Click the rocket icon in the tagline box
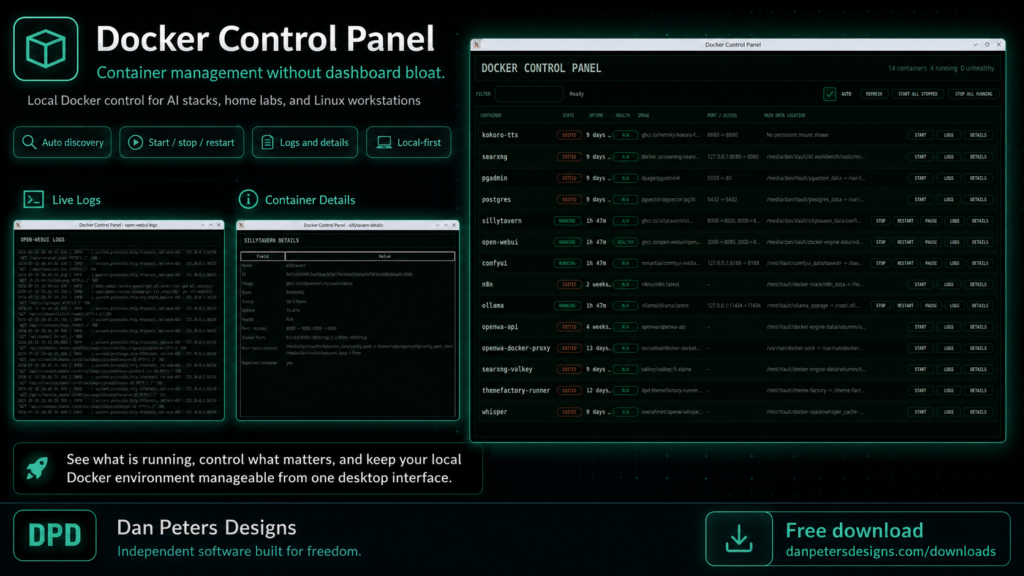1024x576 pixels. tap(37, 468)
